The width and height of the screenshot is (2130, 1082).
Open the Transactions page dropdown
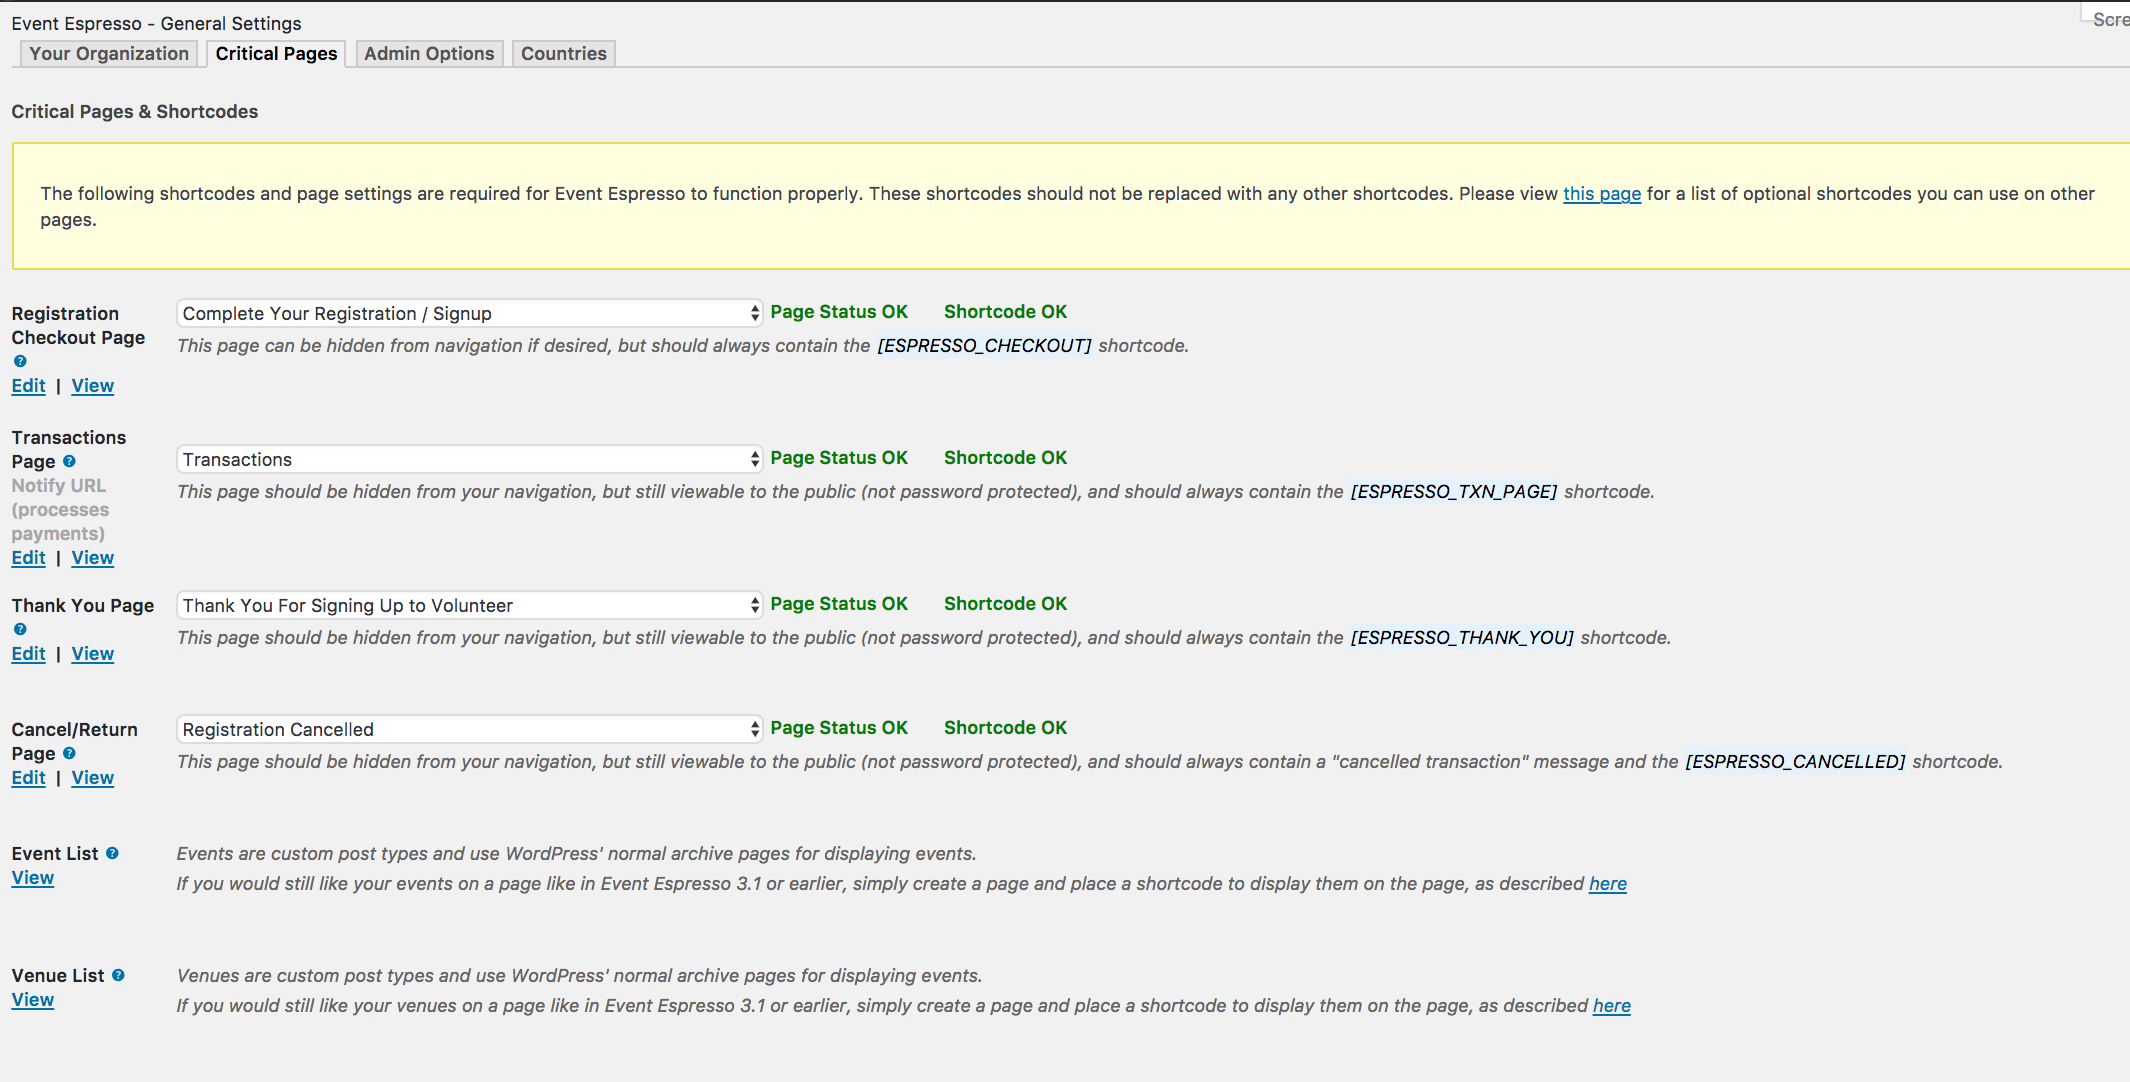[x=469, y=460]
